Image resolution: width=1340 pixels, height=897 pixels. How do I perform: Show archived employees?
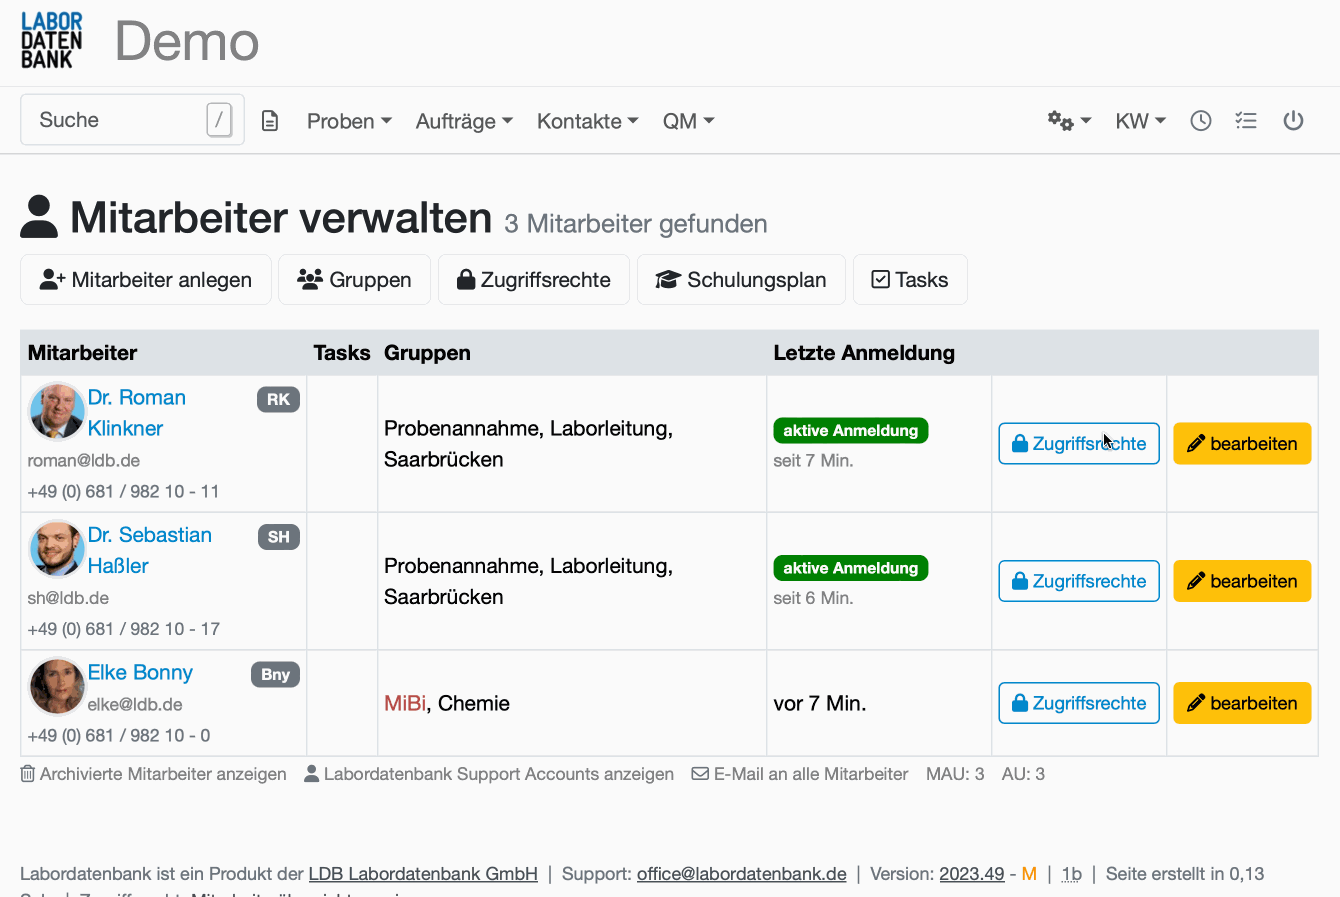pyautogui.click(x=153, y=773)
